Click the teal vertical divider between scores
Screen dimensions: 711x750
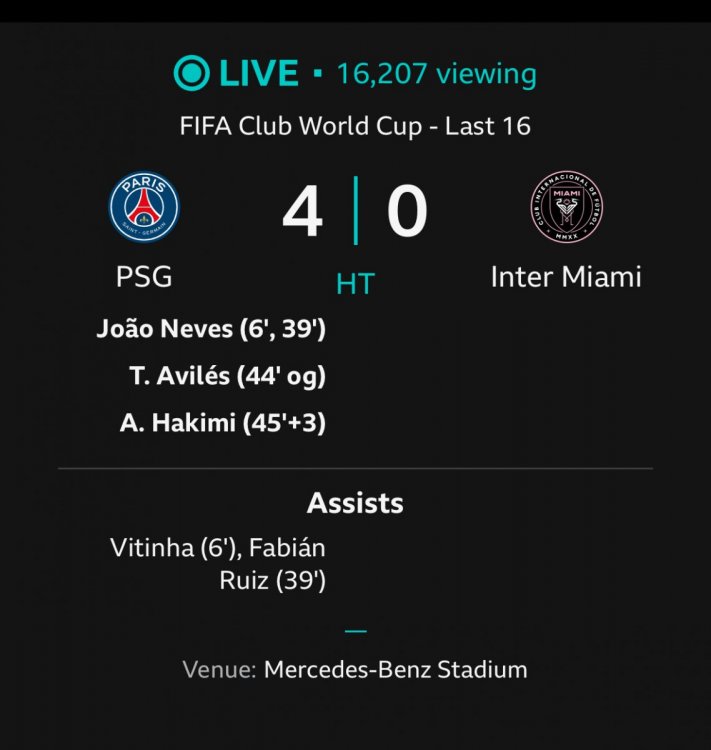pyautogui.click(x=356, y=210)
